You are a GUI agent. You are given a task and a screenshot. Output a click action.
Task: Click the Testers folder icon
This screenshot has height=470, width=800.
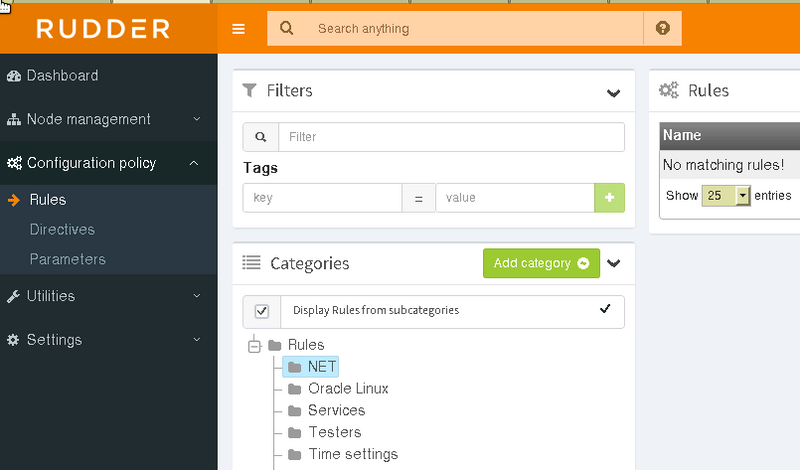point(294,433)
